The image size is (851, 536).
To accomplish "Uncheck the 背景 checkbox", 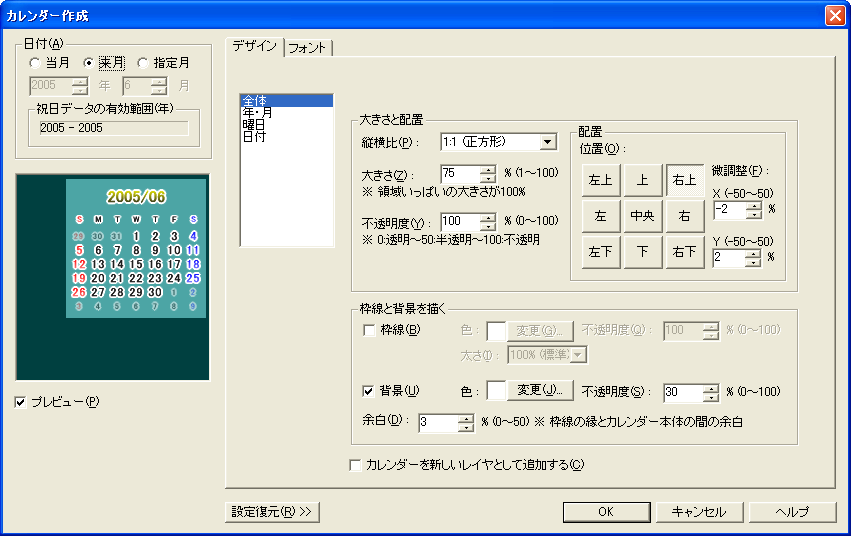I will click(x=370, y=390).
